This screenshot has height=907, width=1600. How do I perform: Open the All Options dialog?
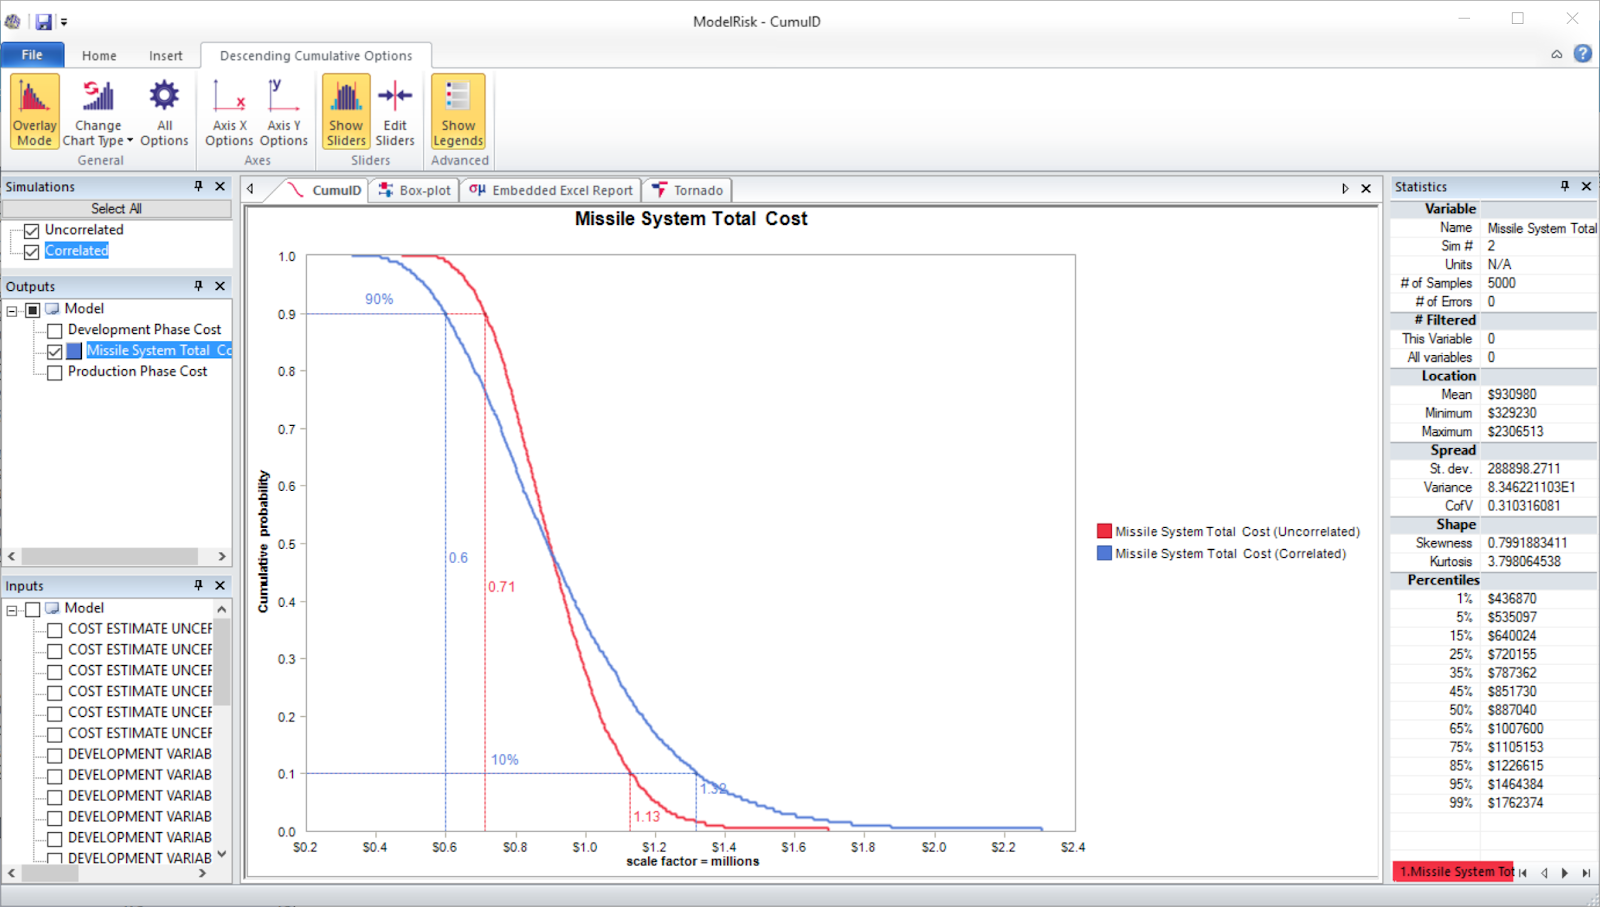point(163,110)
